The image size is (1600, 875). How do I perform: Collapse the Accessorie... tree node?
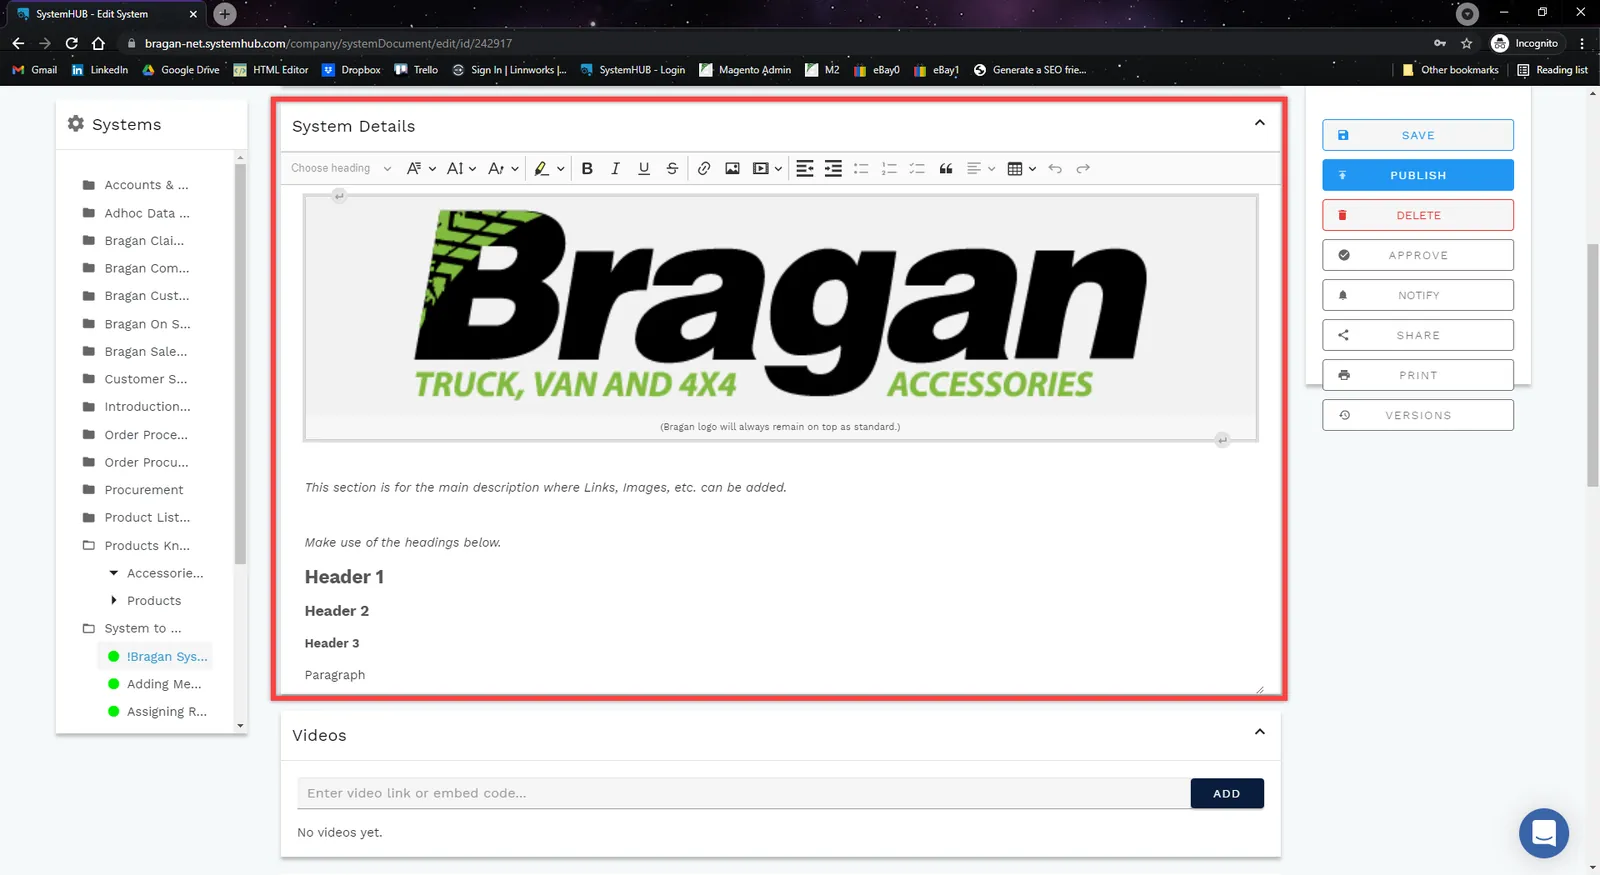[114, 573]
